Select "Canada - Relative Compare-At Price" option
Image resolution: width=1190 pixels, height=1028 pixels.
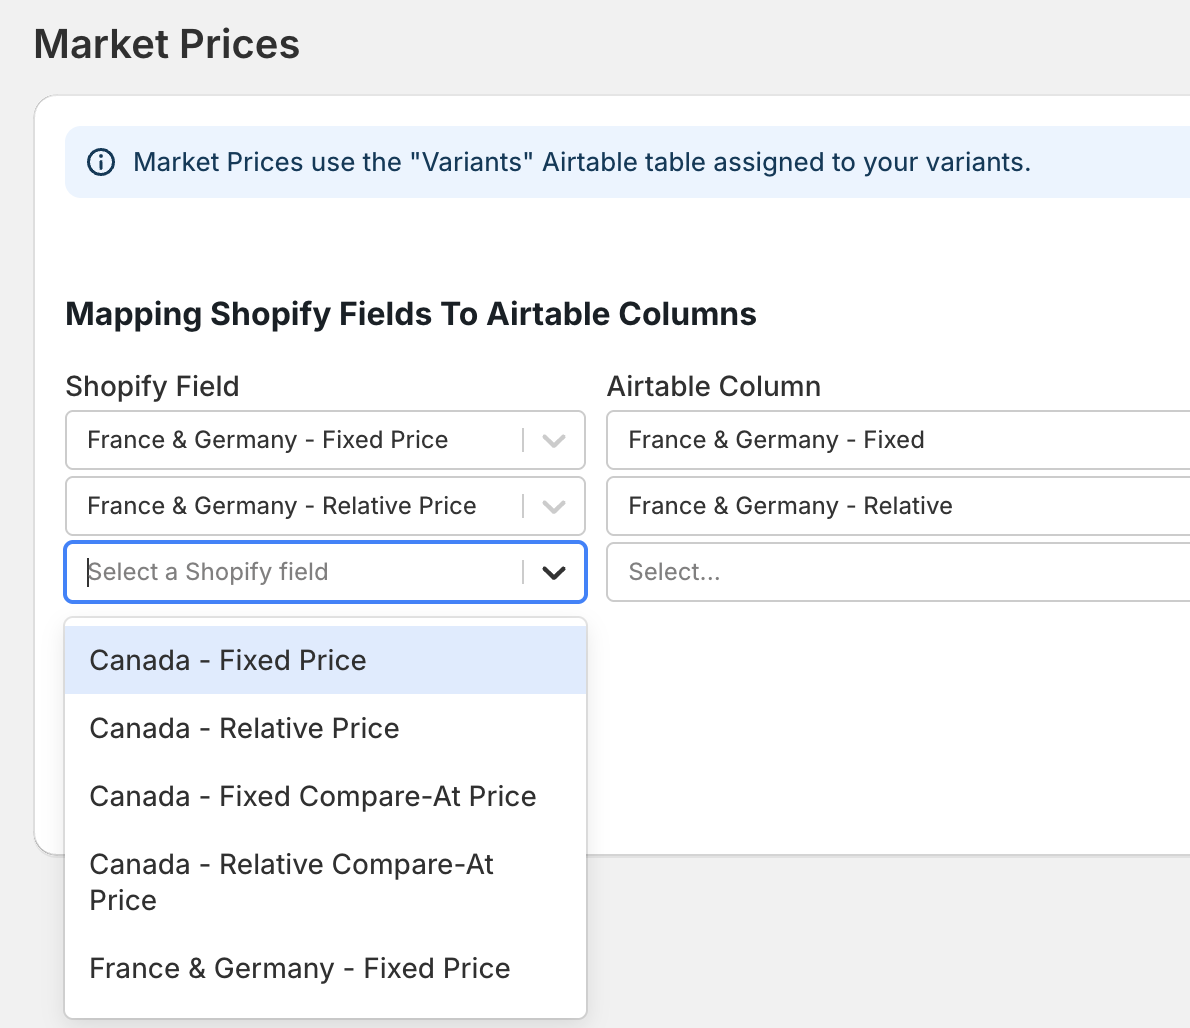(x=291, y=882)
